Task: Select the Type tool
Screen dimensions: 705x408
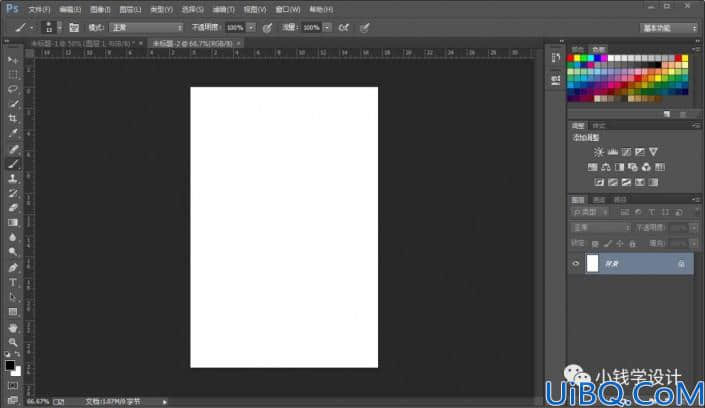Action: [x=13, y=282]
